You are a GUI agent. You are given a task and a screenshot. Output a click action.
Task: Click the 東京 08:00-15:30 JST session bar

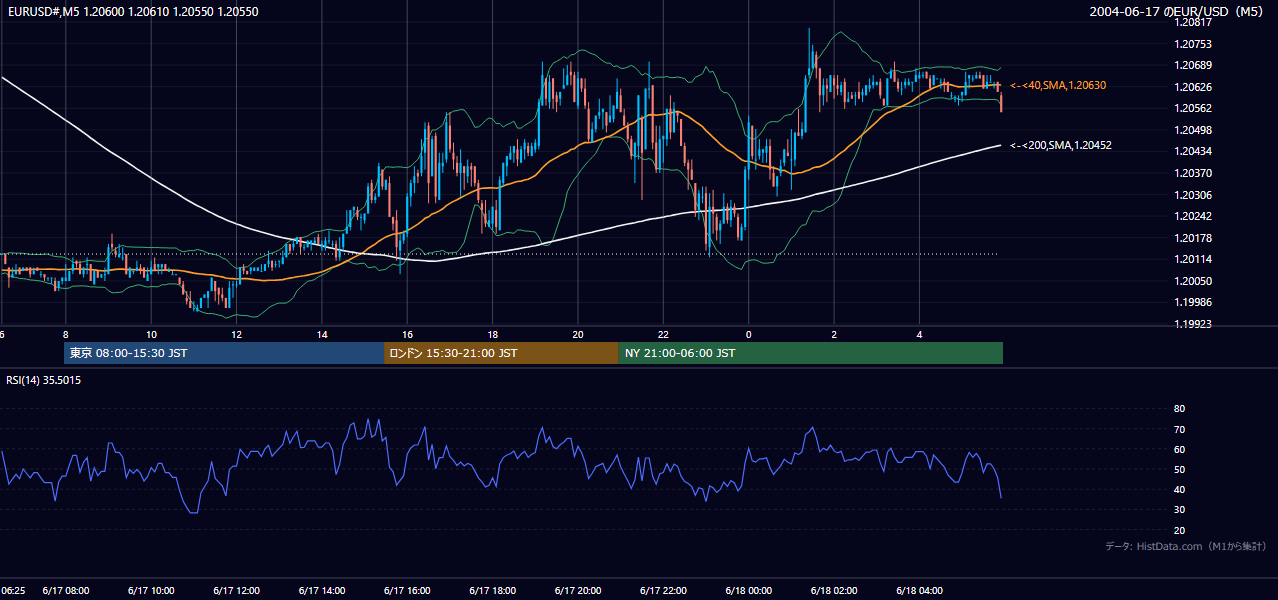(223, 353)
